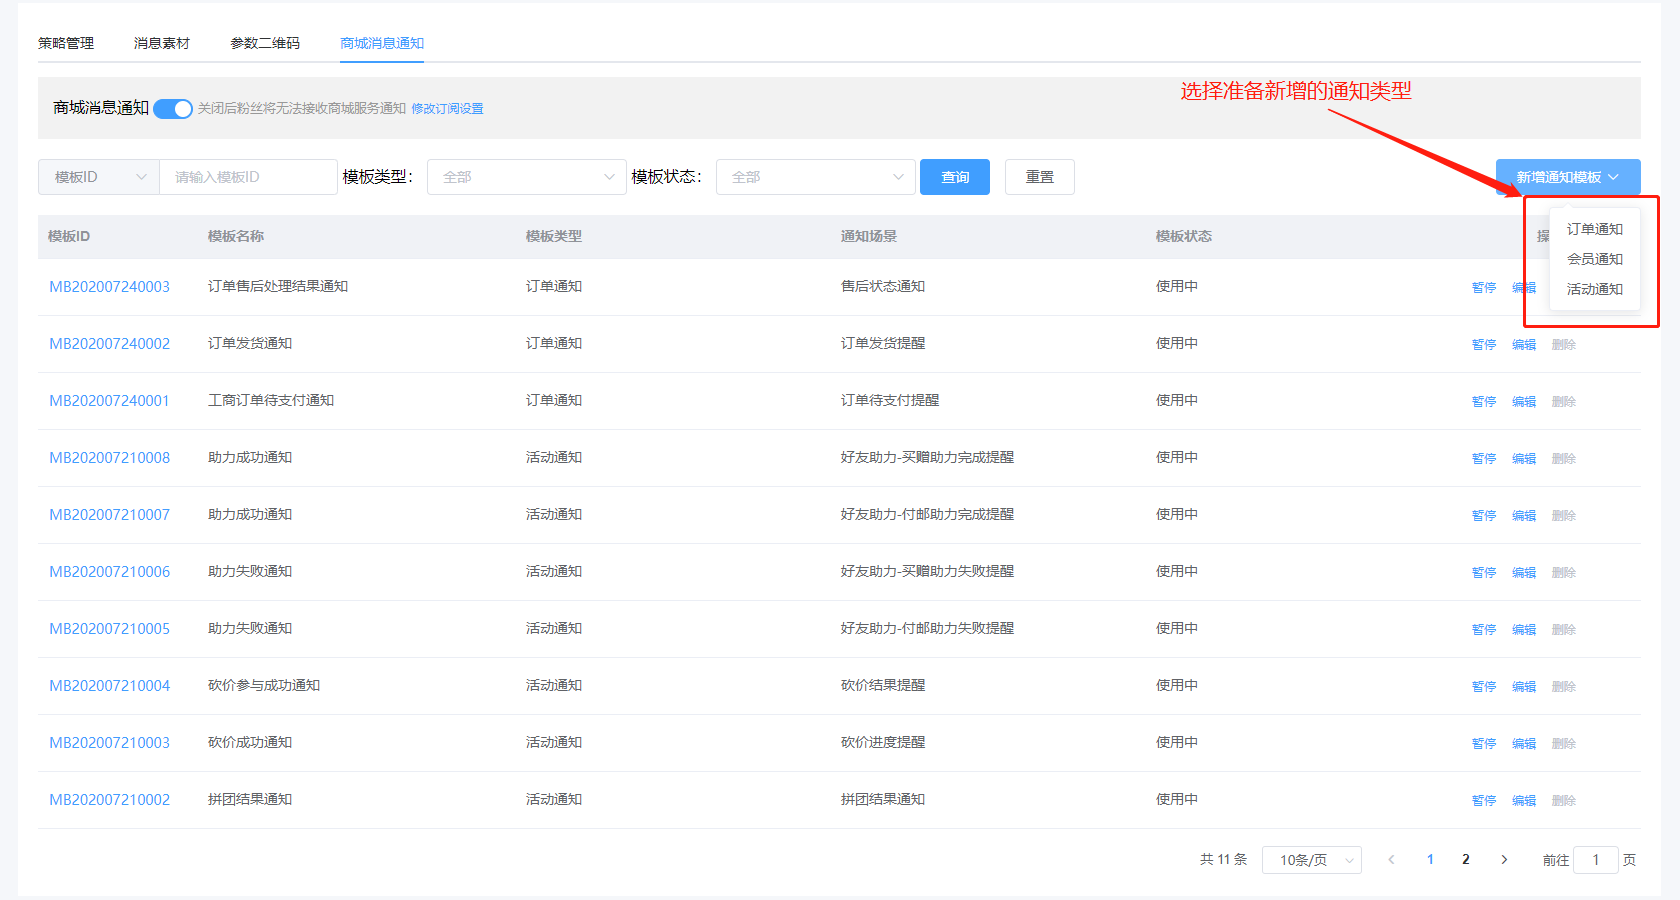This screenshot has width=1680, height=900.
Task: Click inside the 请输入模板ID input field
Action: [x=248, y=177]
